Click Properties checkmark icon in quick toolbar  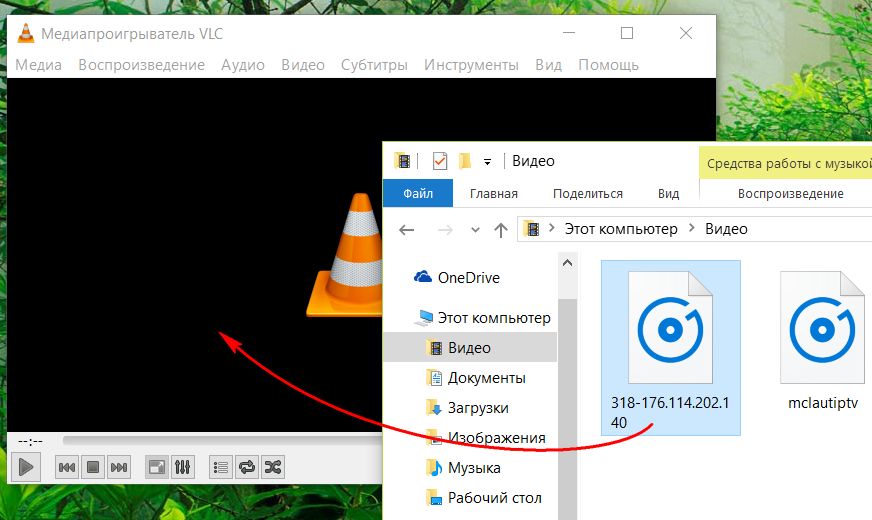440,161
